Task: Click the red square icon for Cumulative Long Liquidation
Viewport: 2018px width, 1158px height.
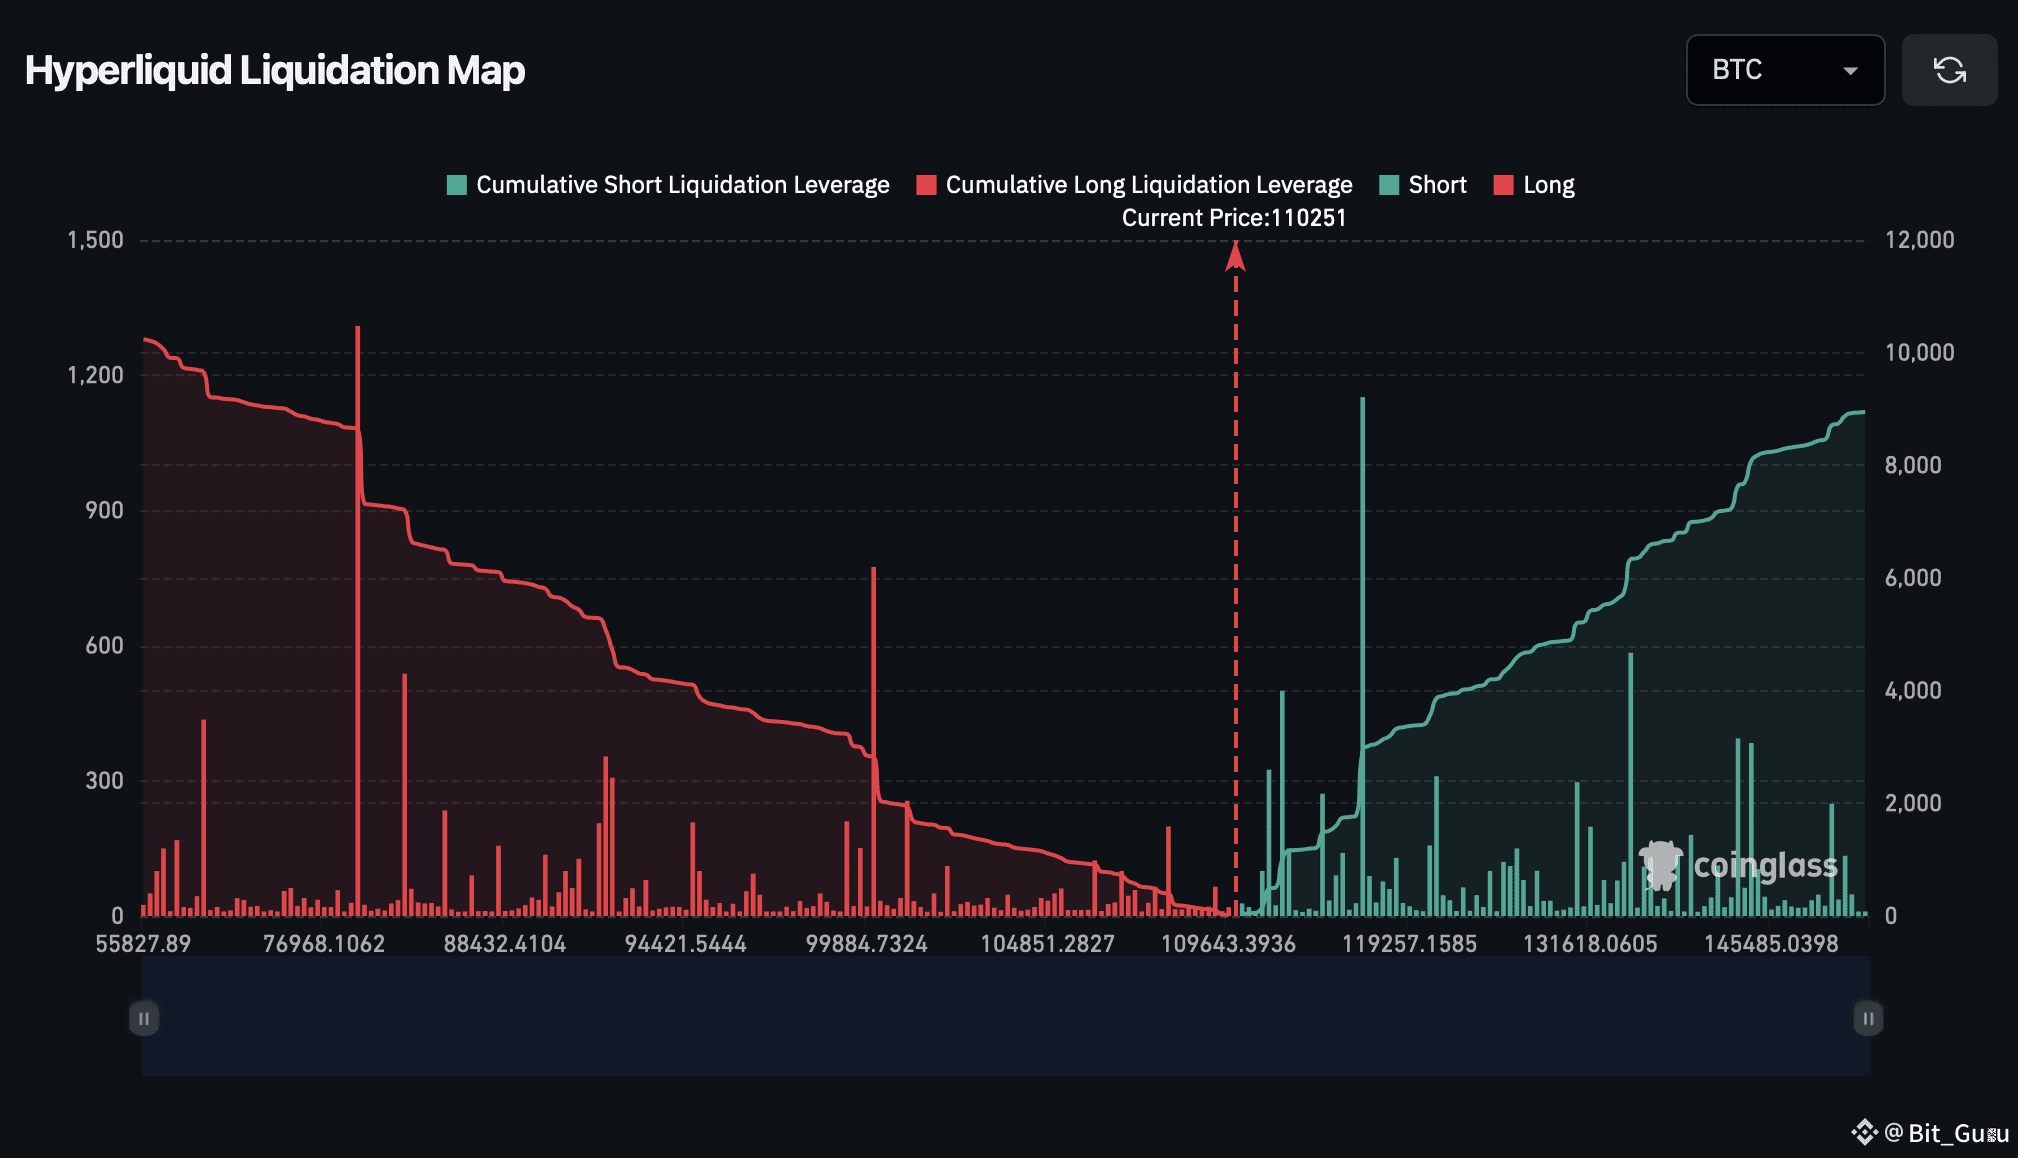Action: coord(926,184)
